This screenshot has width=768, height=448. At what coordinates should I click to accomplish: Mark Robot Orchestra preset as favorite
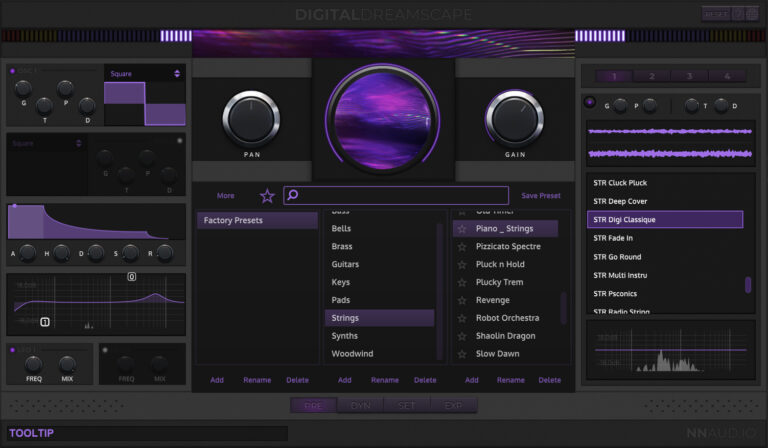point(461,318)
